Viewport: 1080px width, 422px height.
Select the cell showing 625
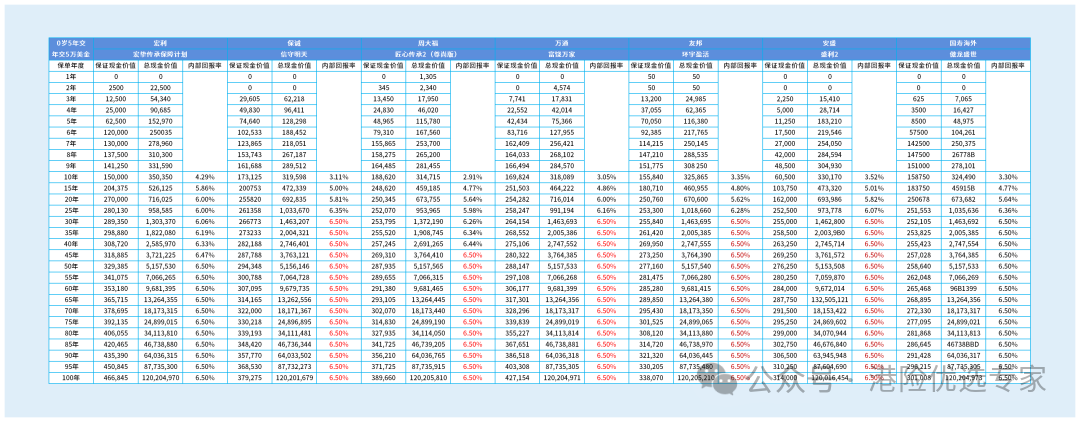919,98
